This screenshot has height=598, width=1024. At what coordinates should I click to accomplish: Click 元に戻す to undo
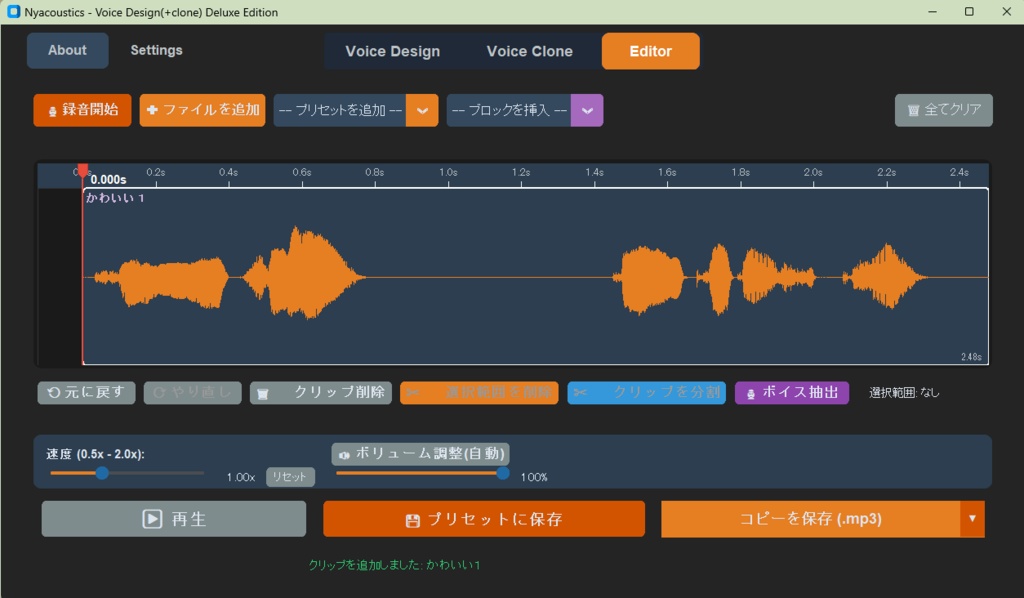click(x=86, y=392)
